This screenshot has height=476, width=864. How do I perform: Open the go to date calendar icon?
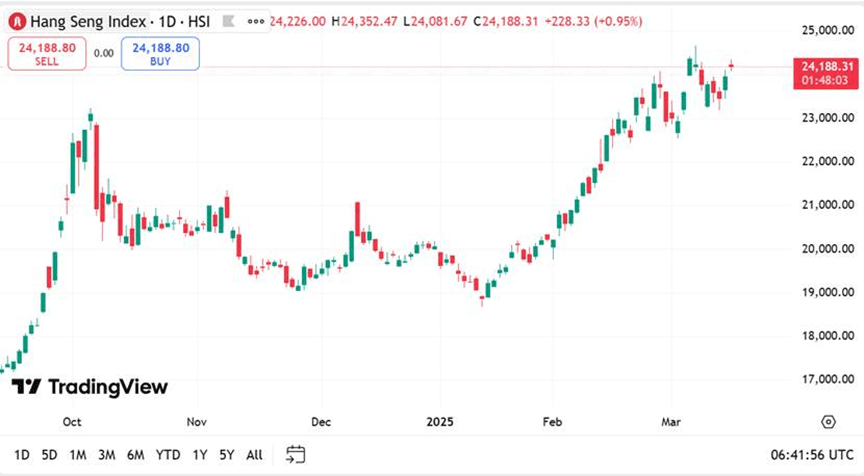(x=295, y=454)
